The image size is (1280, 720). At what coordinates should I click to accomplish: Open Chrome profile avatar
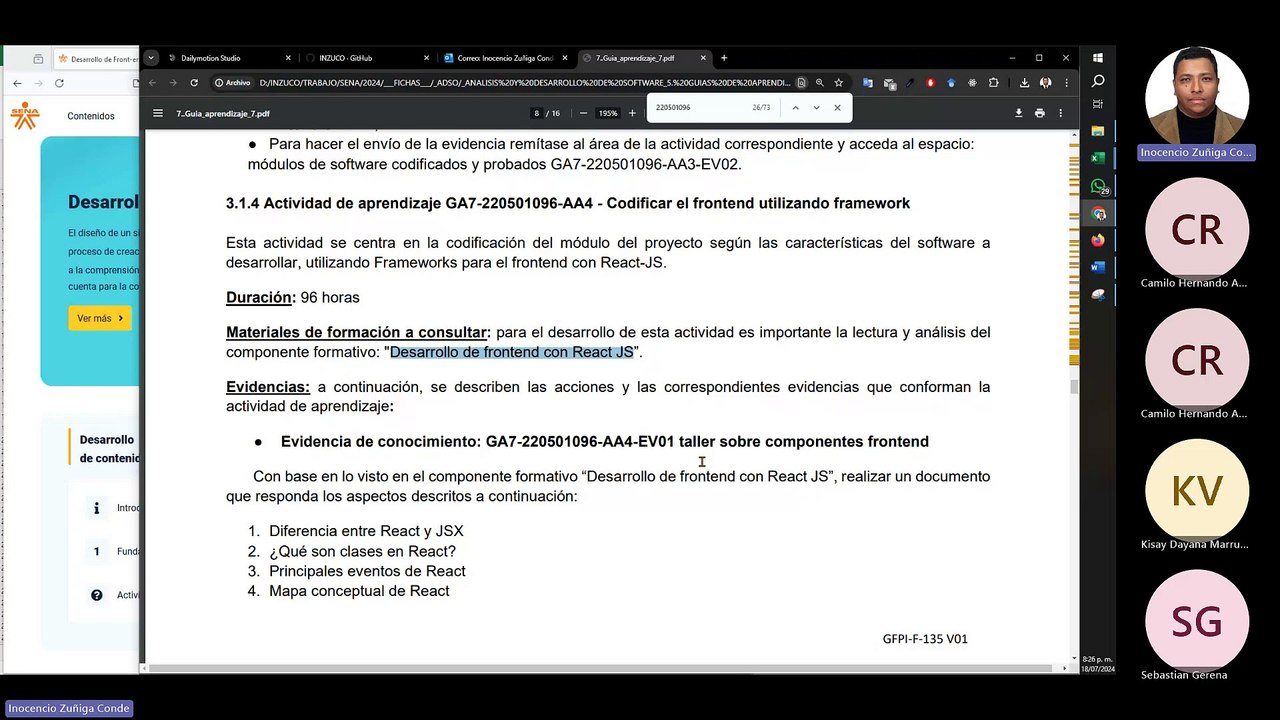(x=1045, y=83)
